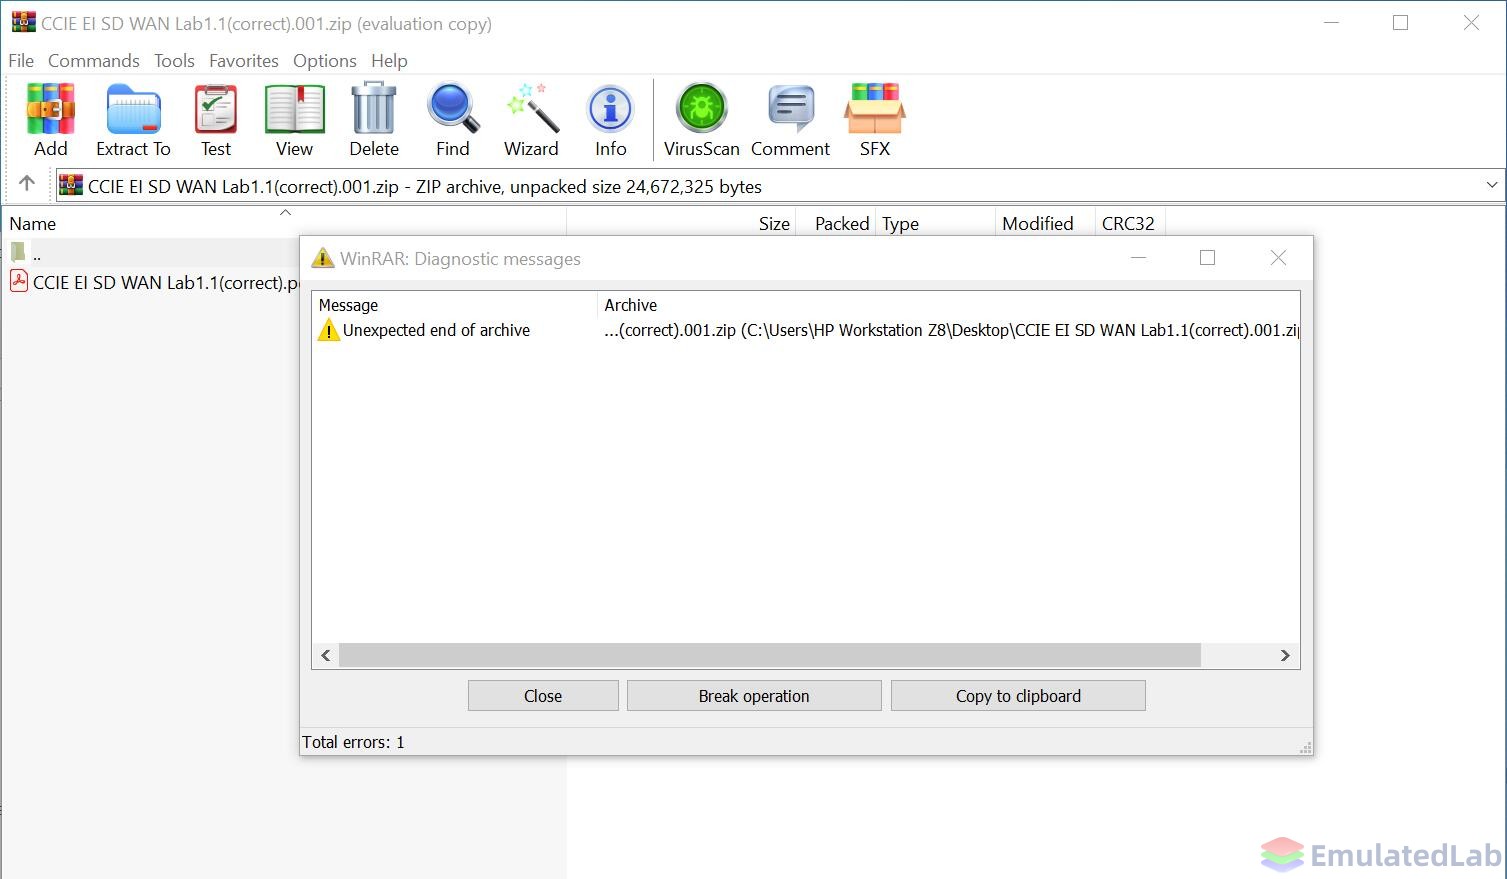Click the Add archive toolbar icon
Image resolution: width=1507 pixels, height=879 pixels.
[x=51, y=108]
